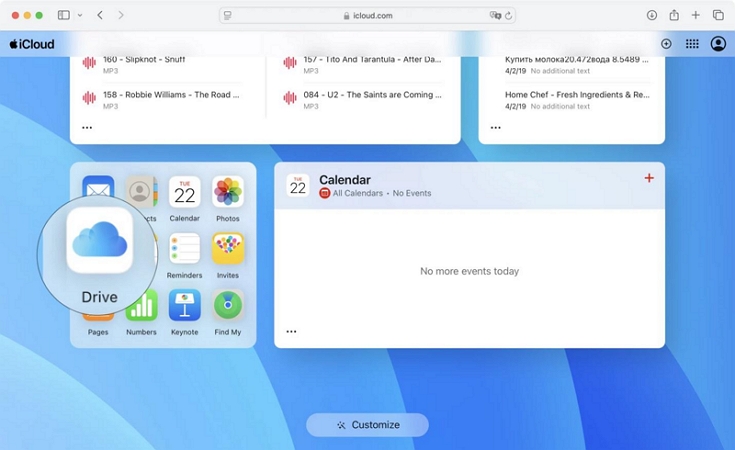Screen dimensions: 735x450
Task: Open Notes widget more options ellipsis
Action: 496,128
